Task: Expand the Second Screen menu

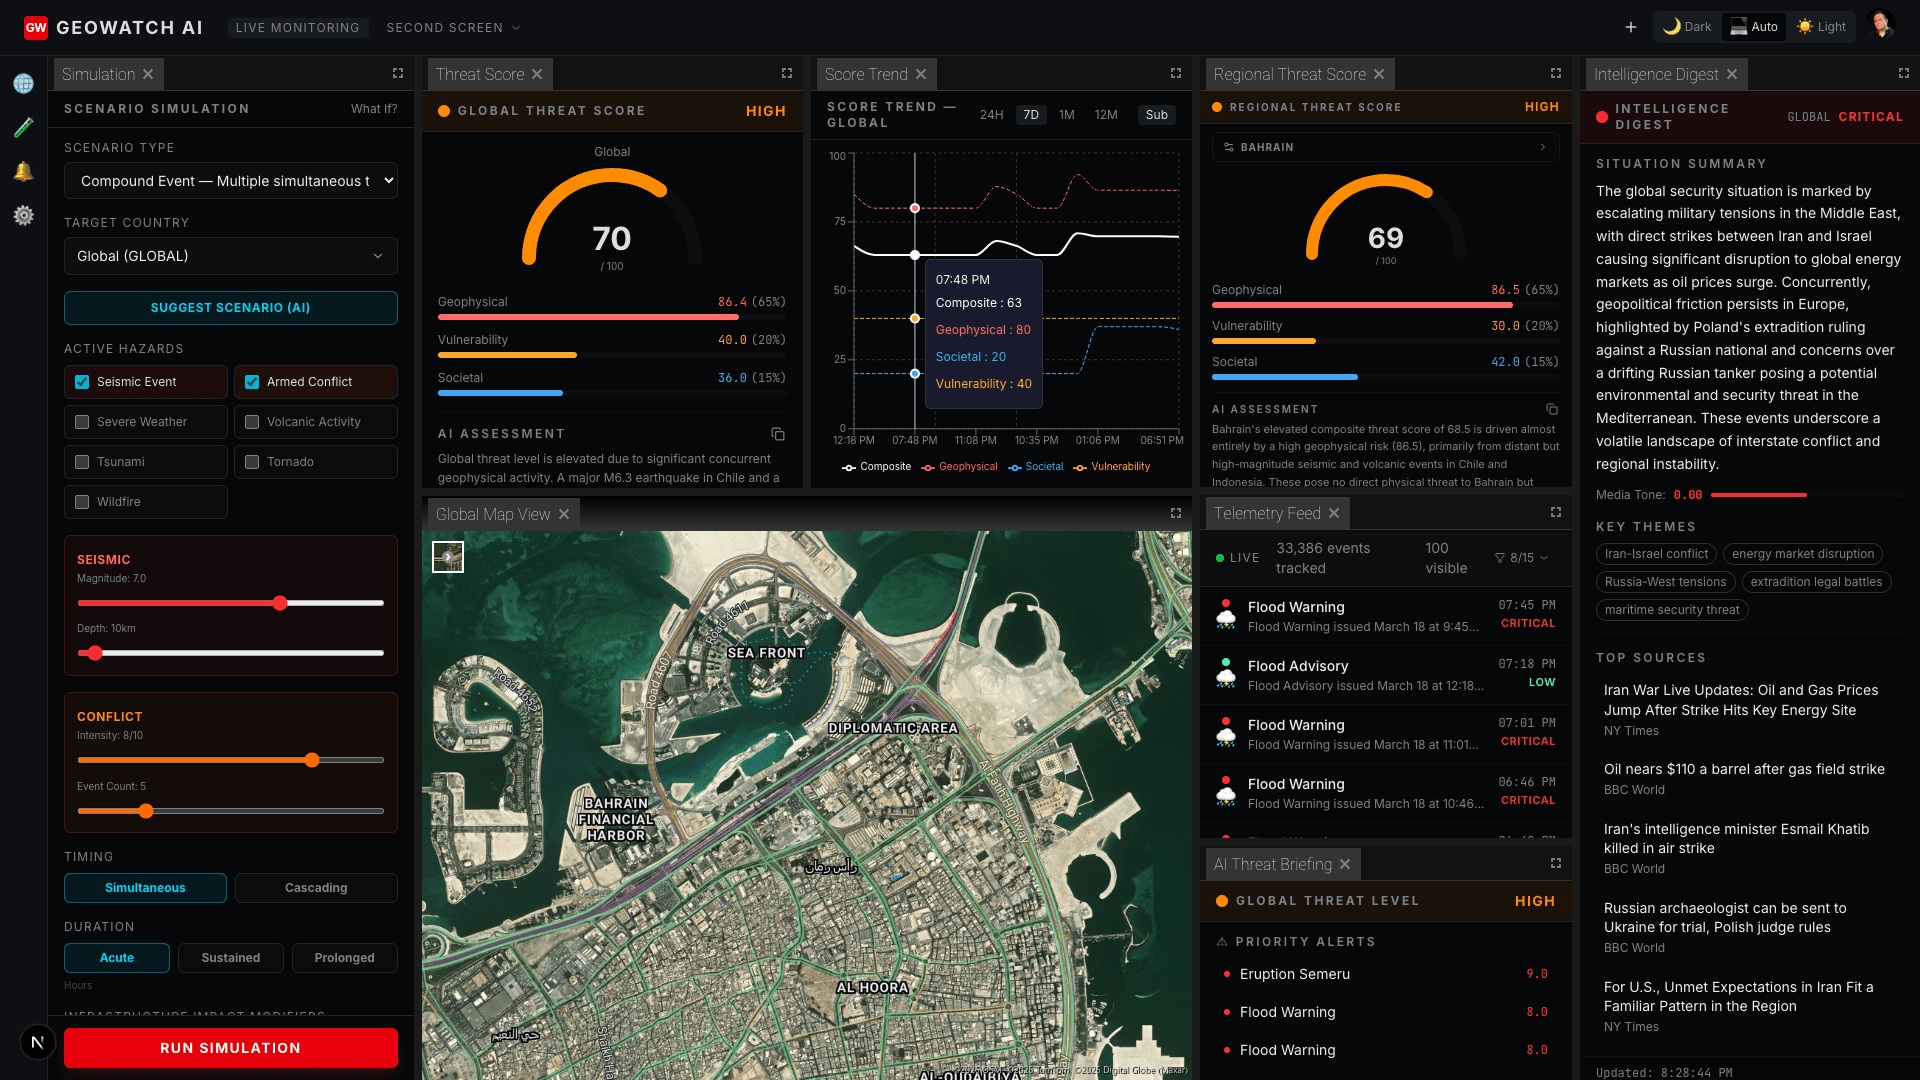Action: 453,28
